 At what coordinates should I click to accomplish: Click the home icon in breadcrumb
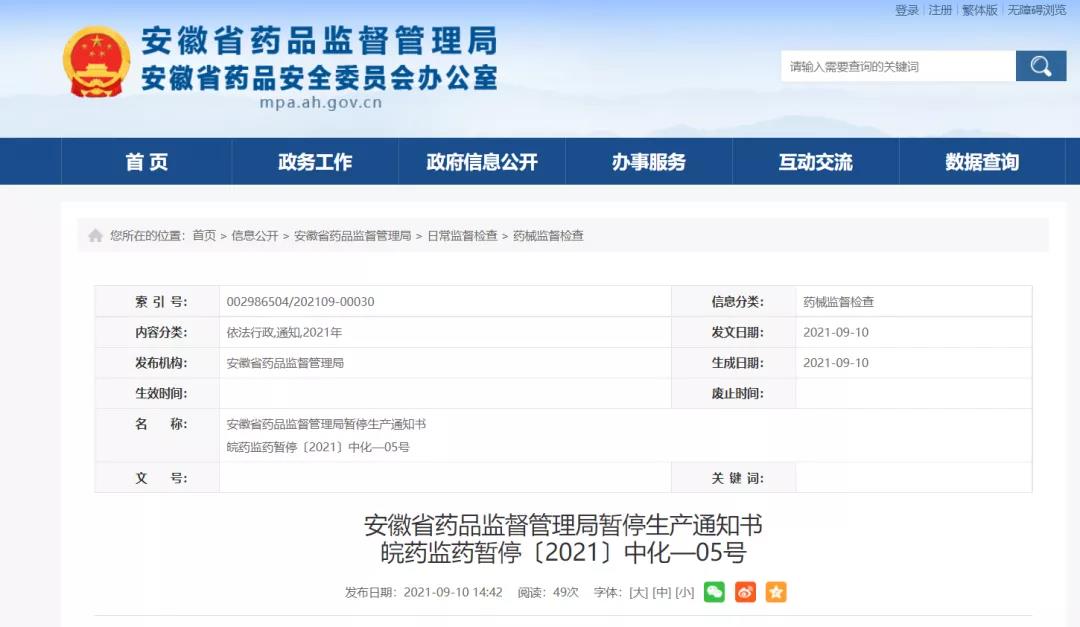(96, 236)
